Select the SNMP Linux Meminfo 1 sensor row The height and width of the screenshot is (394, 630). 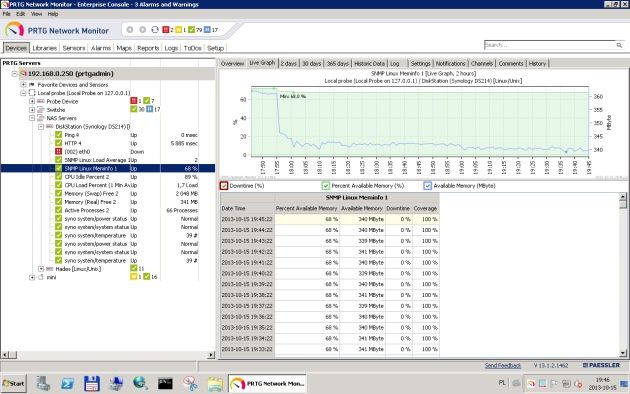pos(108,168)
